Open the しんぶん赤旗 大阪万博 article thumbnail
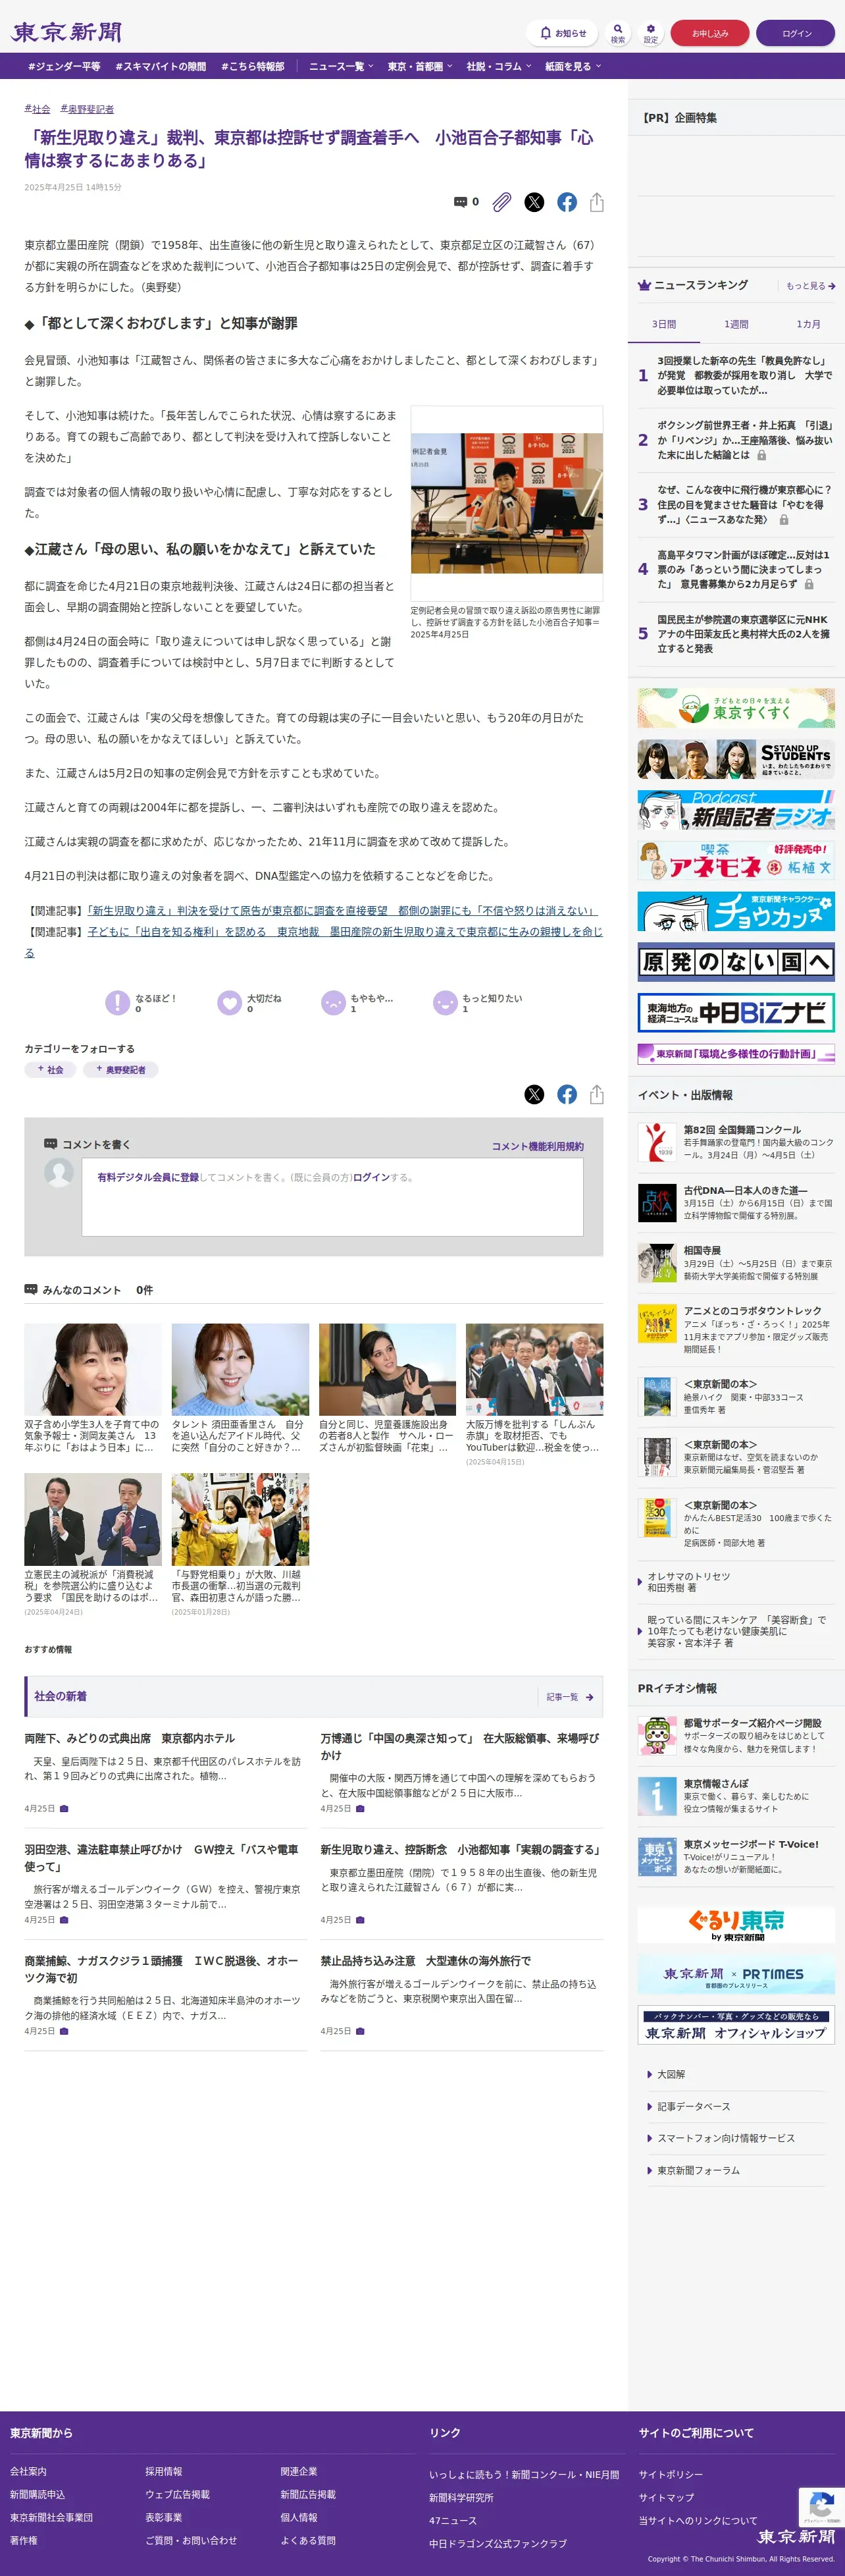 [534, 1369]
